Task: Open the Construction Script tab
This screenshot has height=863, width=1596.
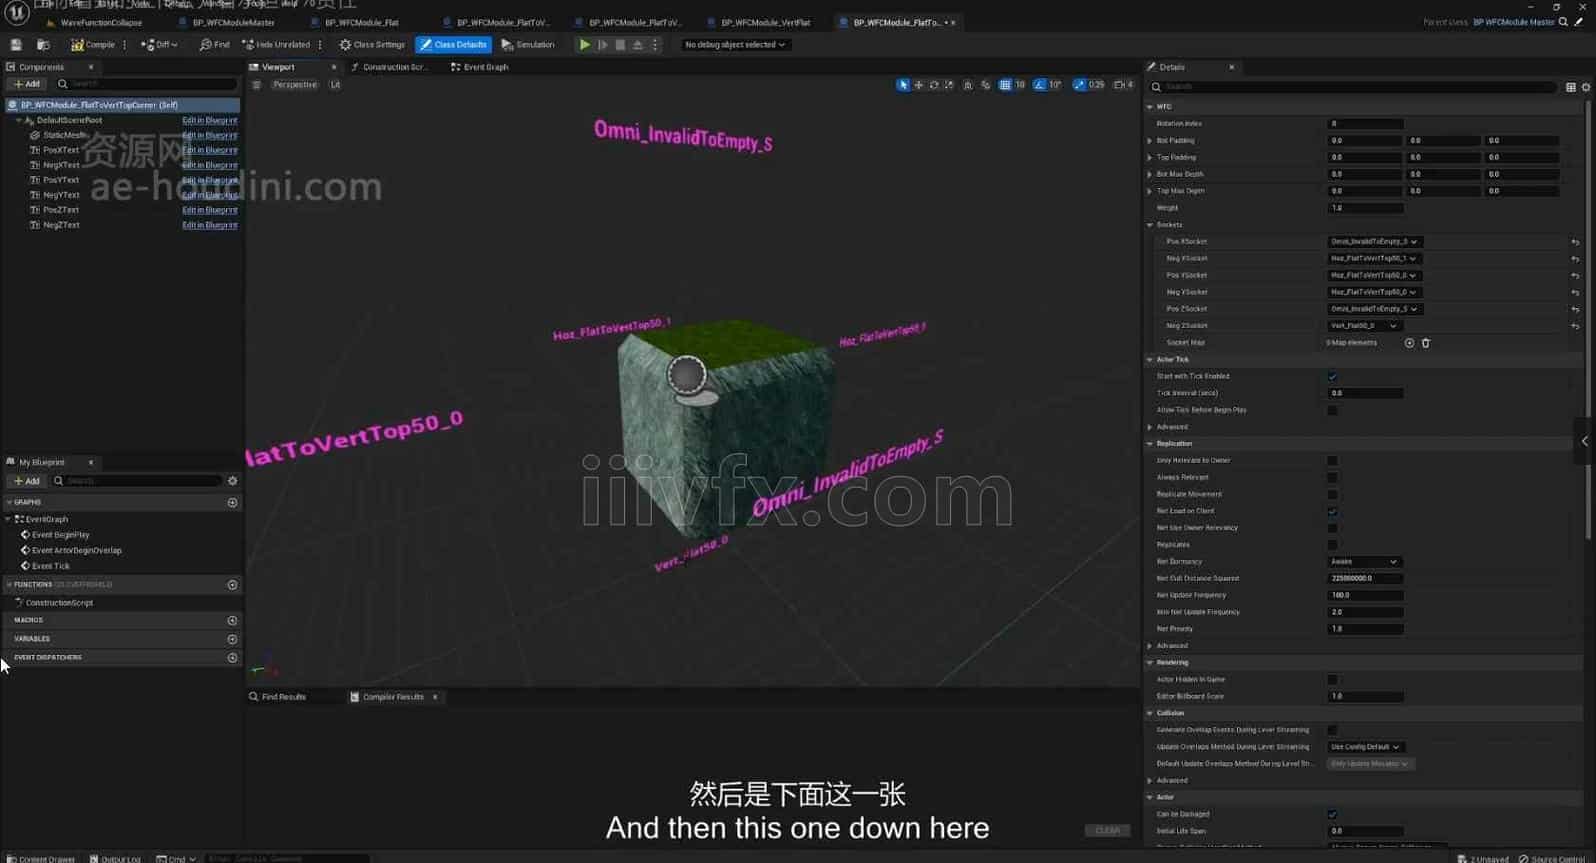Action: click(x=390, y=67)
